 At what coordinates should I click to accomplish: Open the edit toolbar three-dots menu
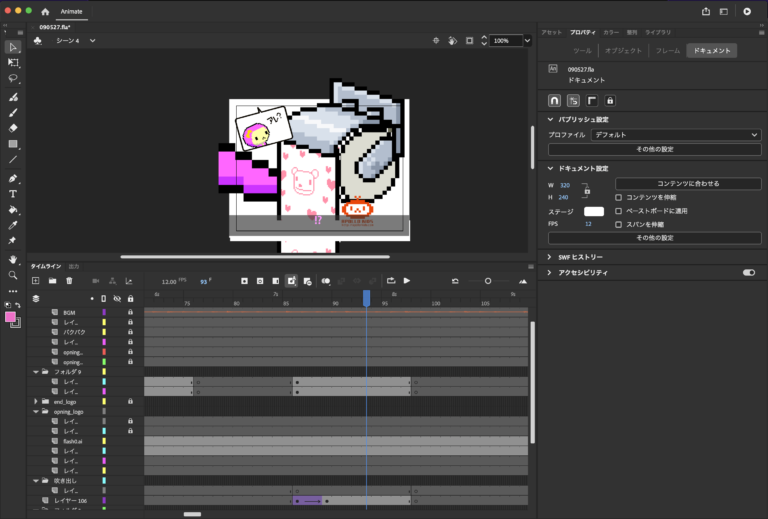coord(13,291)
